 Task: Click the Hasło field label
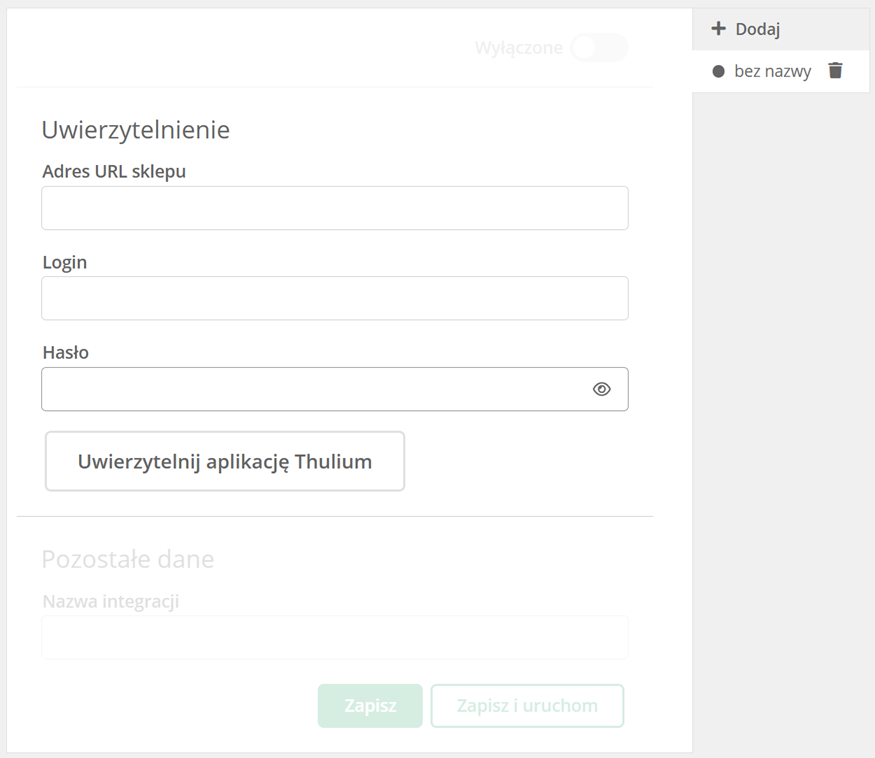(x=65, y=352)
